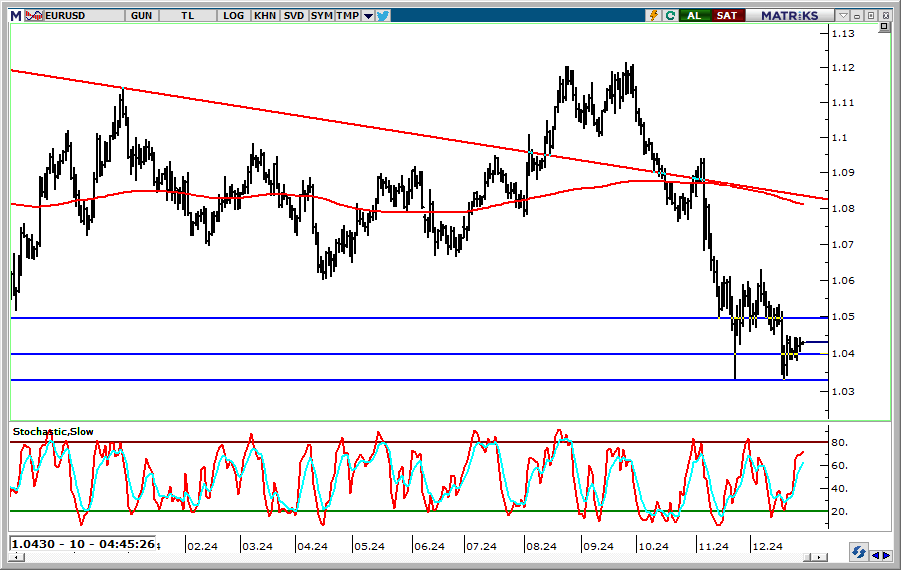Toggle the KHN option in toolbar

pos(265,15)
